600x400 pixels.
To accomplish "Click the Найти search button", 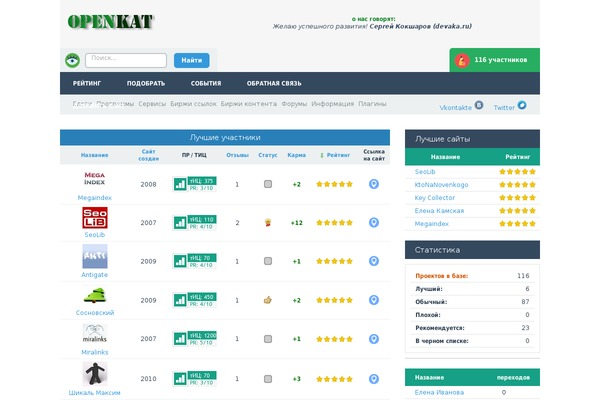I will pyautogui.click(x=191, y=60).
